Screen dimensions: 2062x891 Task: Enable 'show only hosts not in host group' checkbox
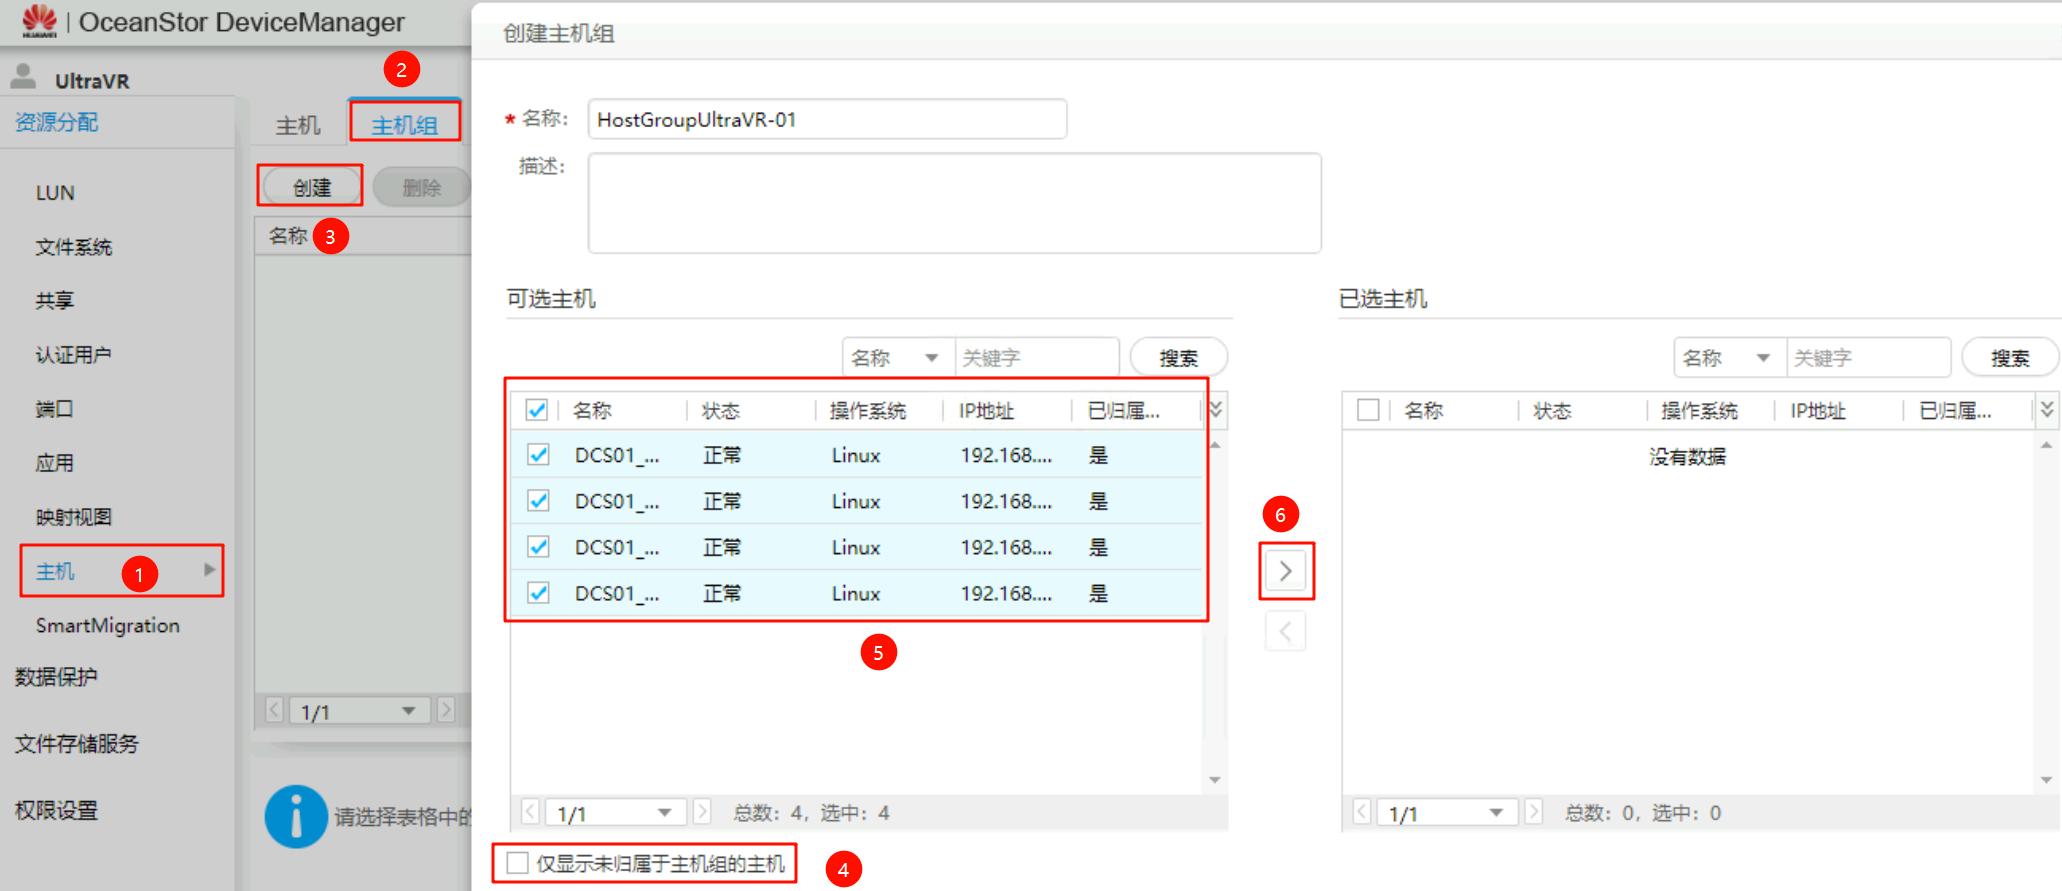[517, 863]
